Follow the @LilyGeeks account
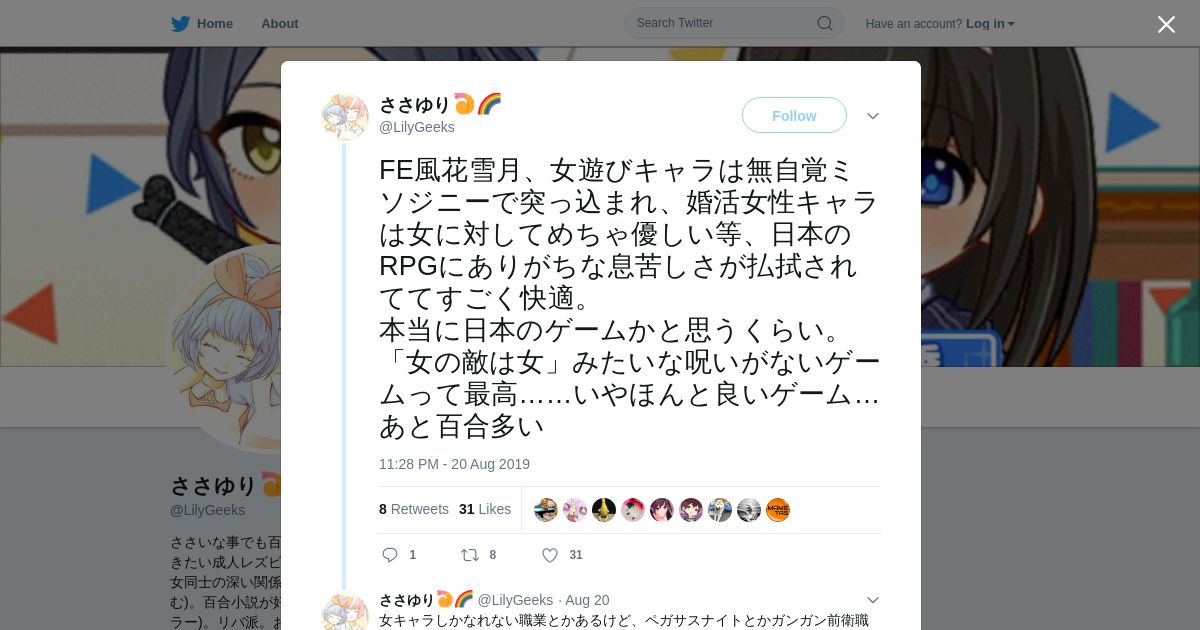The width and height of the screenshot is (1200, 630). pos(794,115)
